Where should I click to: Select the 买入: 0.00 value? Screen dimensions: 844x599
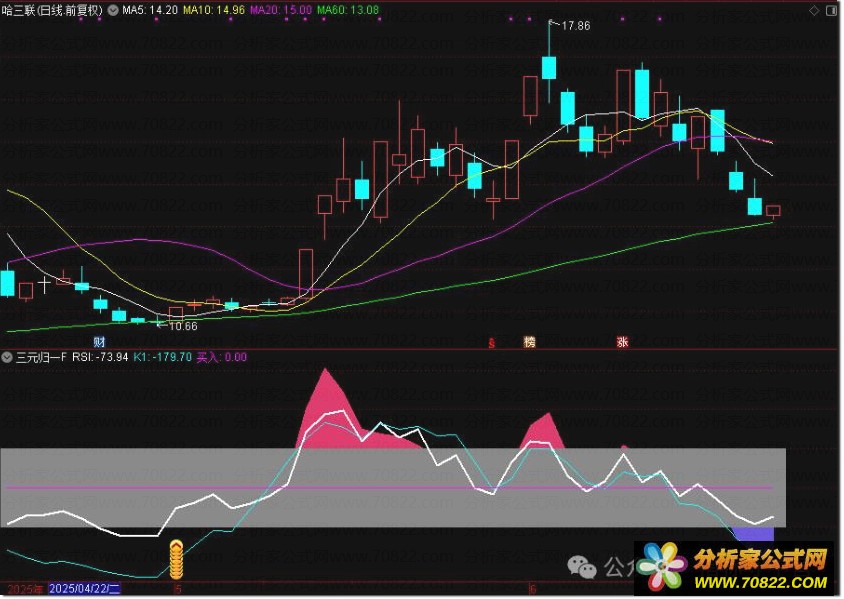click(222, 357)
